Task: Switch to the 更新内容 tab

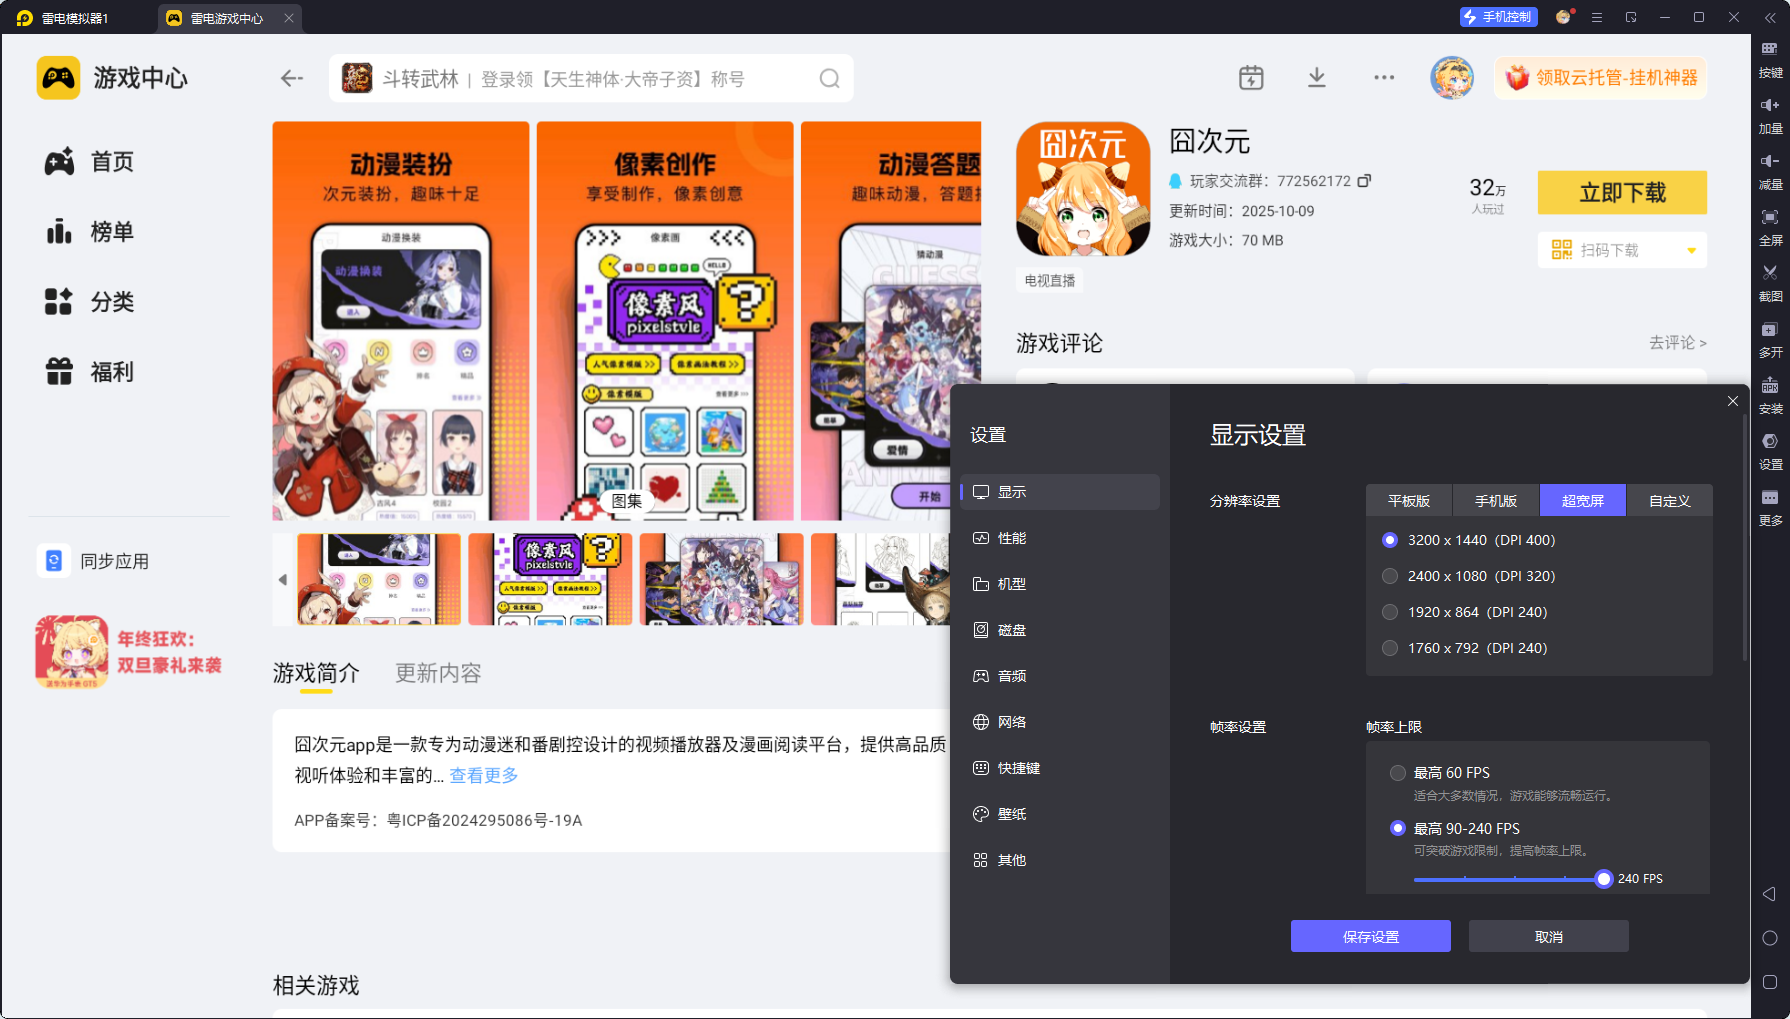Action: pyautogui.click(x=438, y=673)
